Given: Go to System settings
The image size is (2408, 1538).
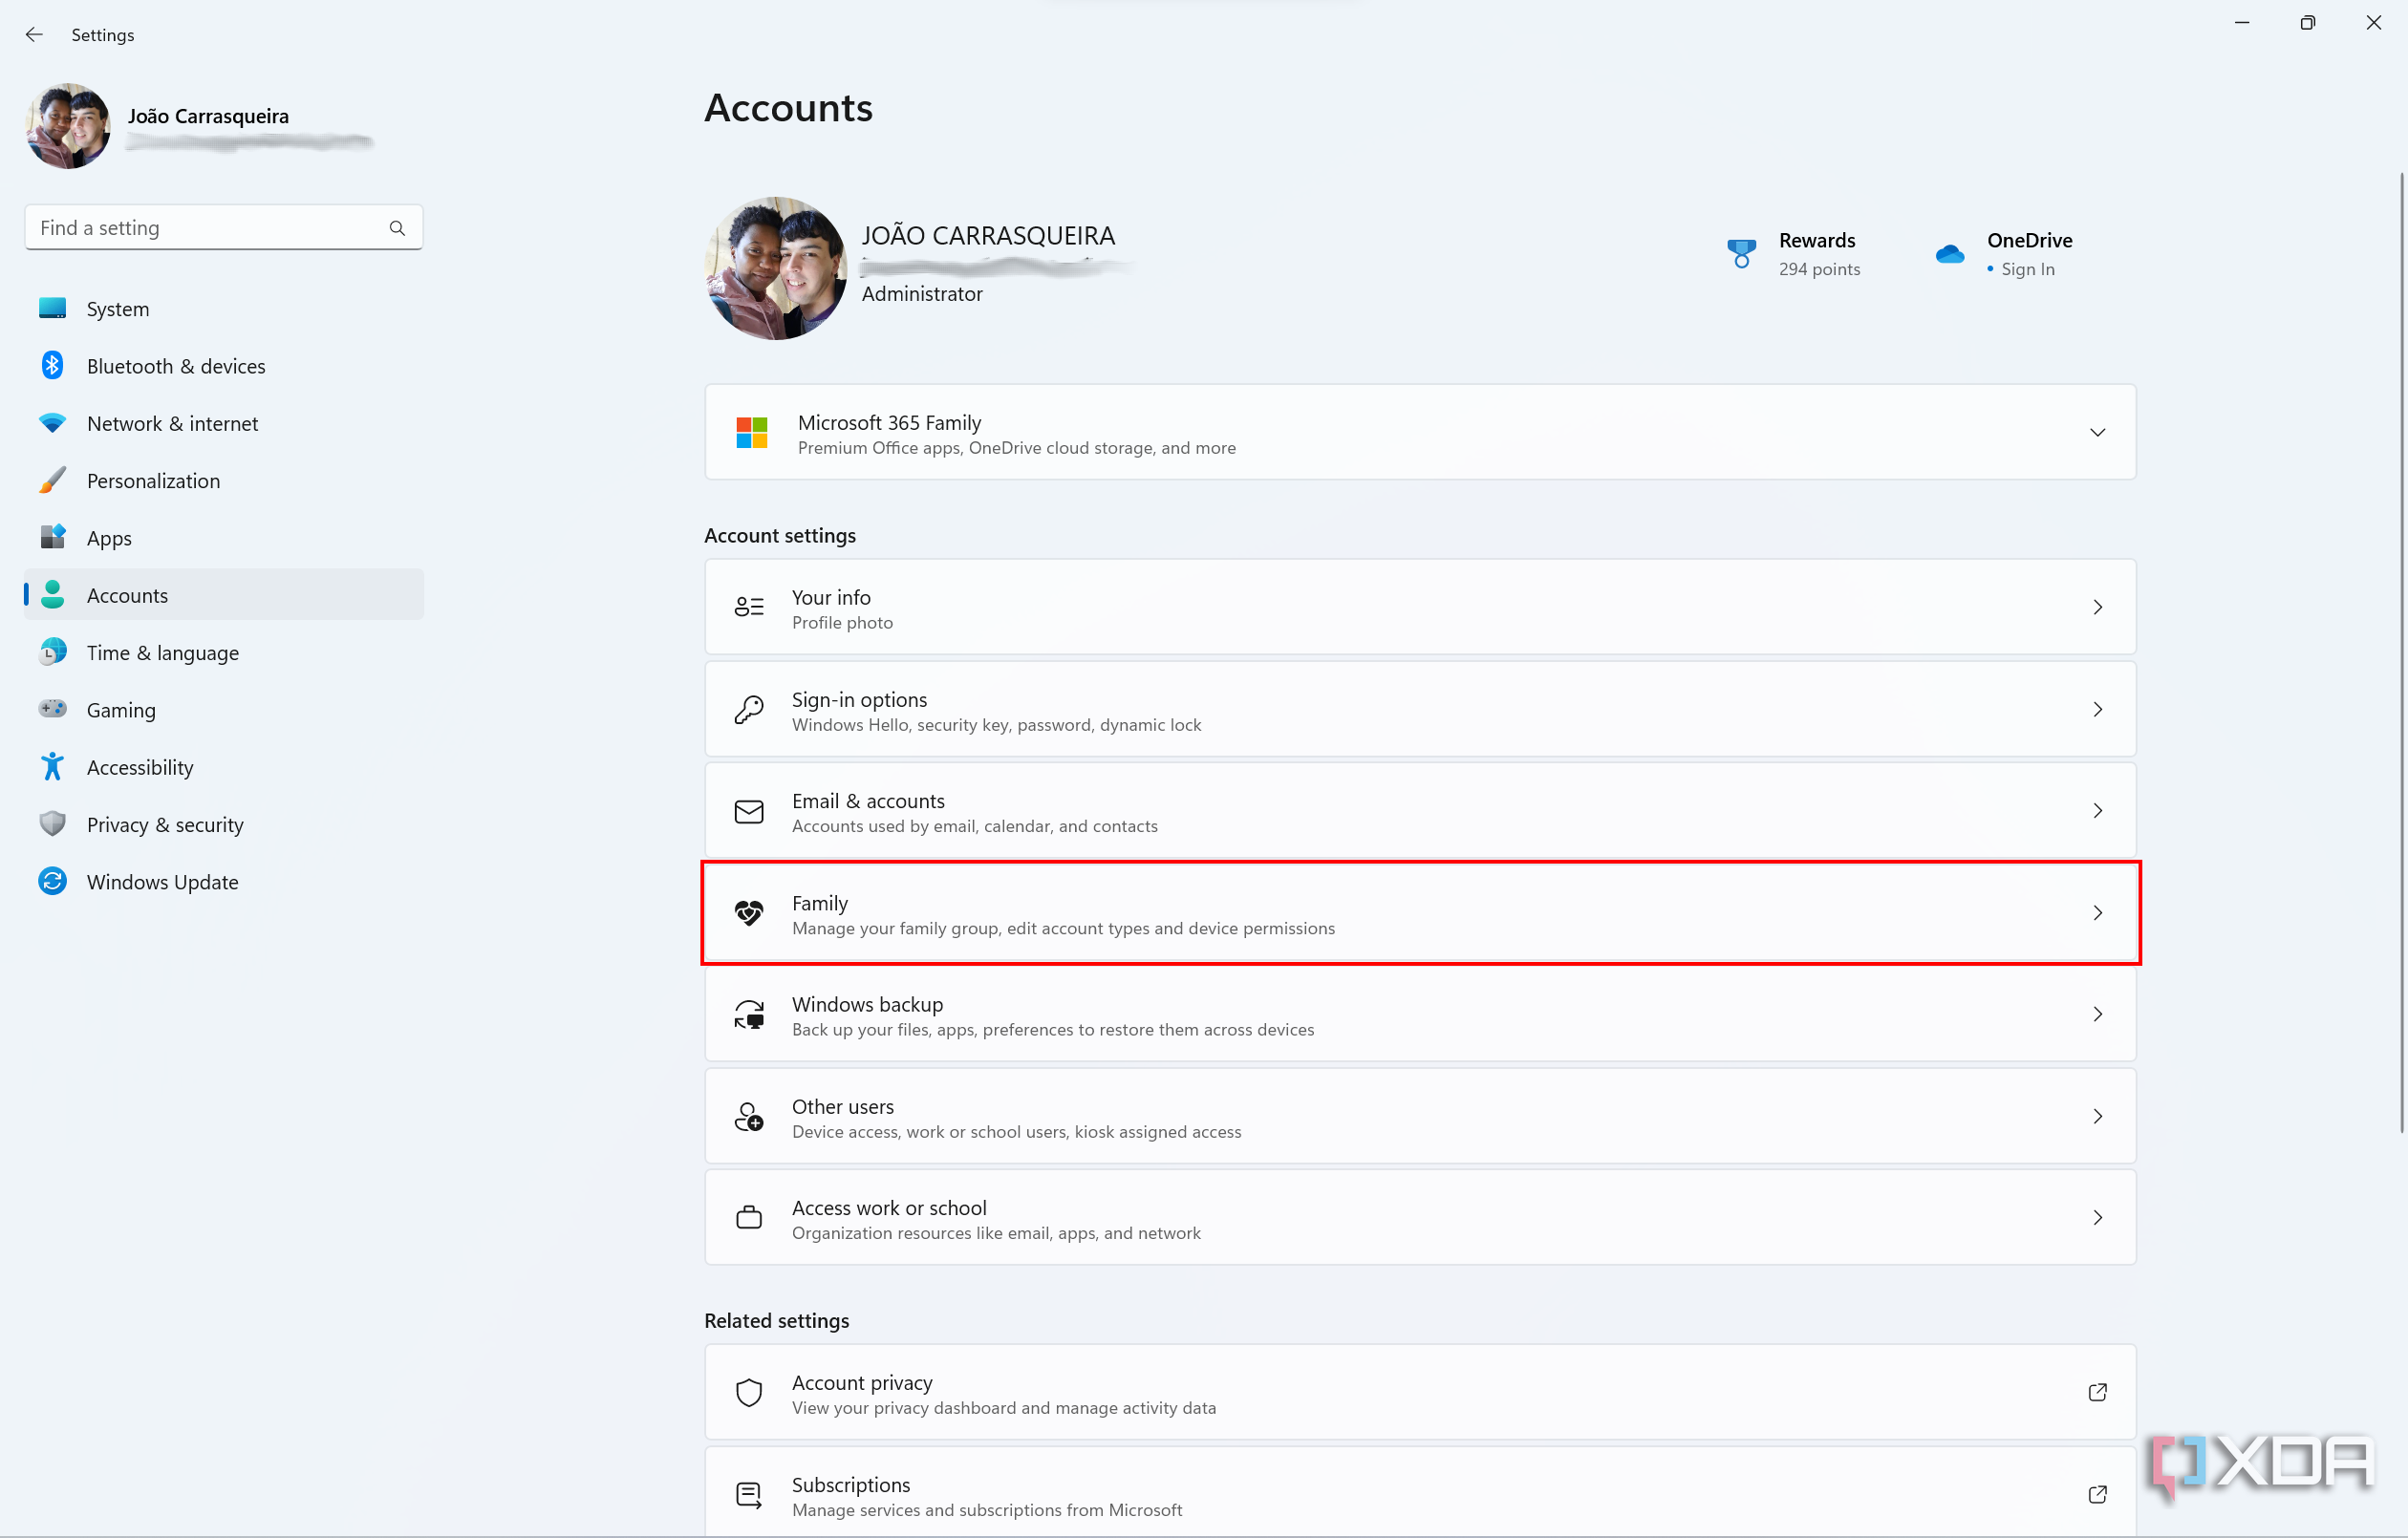Looking at the screenshot, I should point(224,308).
